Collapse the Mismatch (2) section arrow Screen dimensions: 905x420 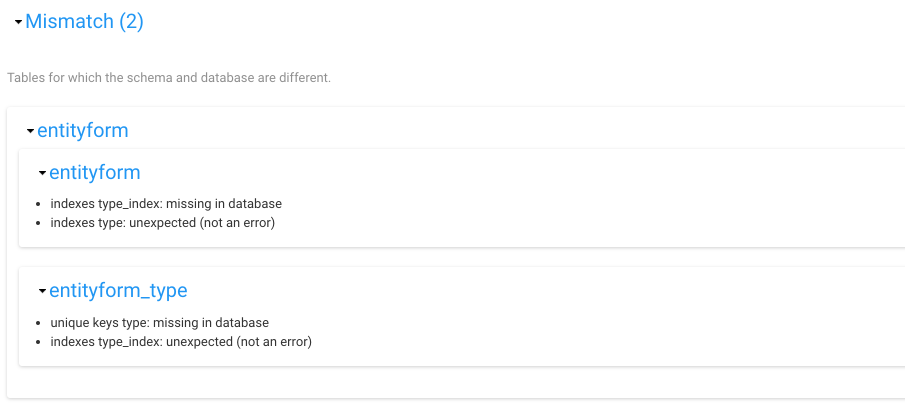(x=18, y=22)
